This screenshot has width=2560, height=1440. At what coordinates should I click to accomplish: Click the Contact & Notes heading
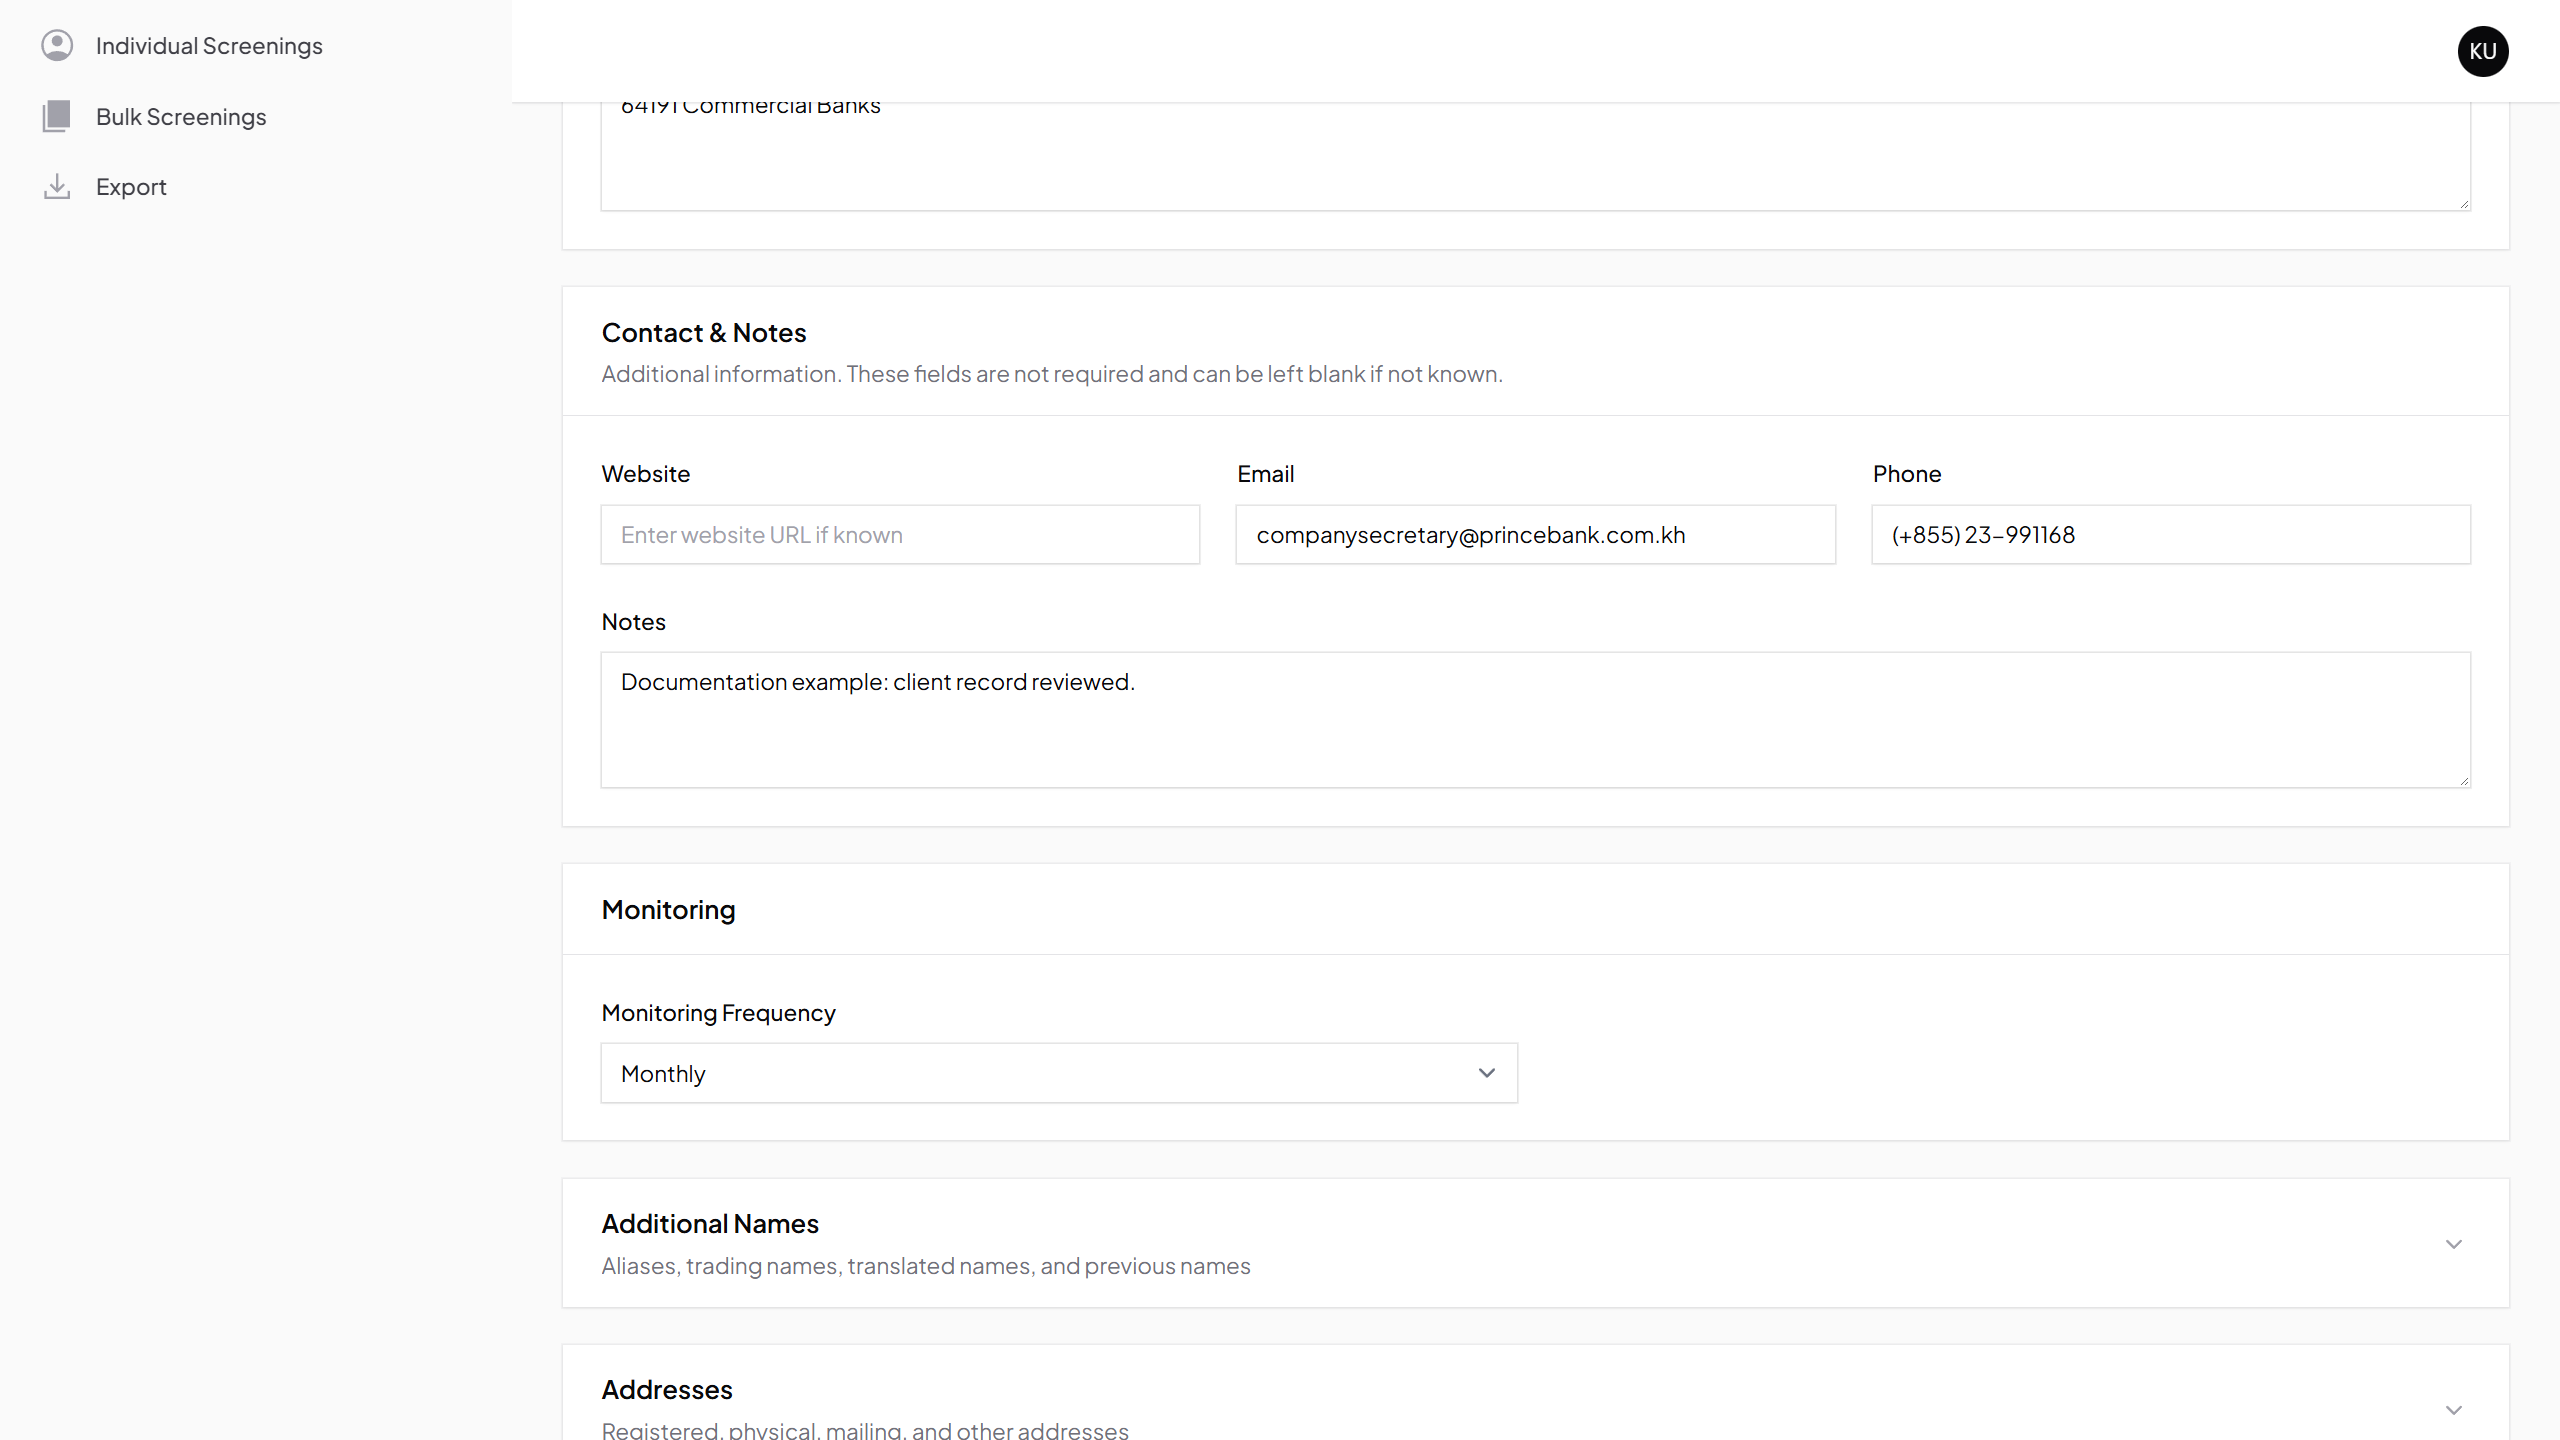click(x=704, y=333)
